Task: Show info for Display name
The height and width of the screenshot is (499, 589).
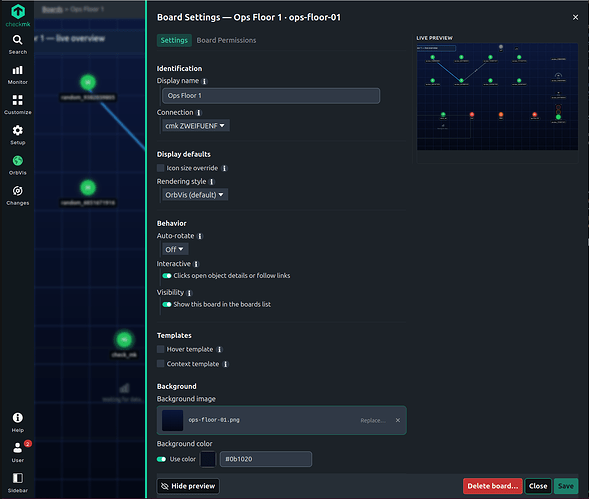Action: pos(204,81)
